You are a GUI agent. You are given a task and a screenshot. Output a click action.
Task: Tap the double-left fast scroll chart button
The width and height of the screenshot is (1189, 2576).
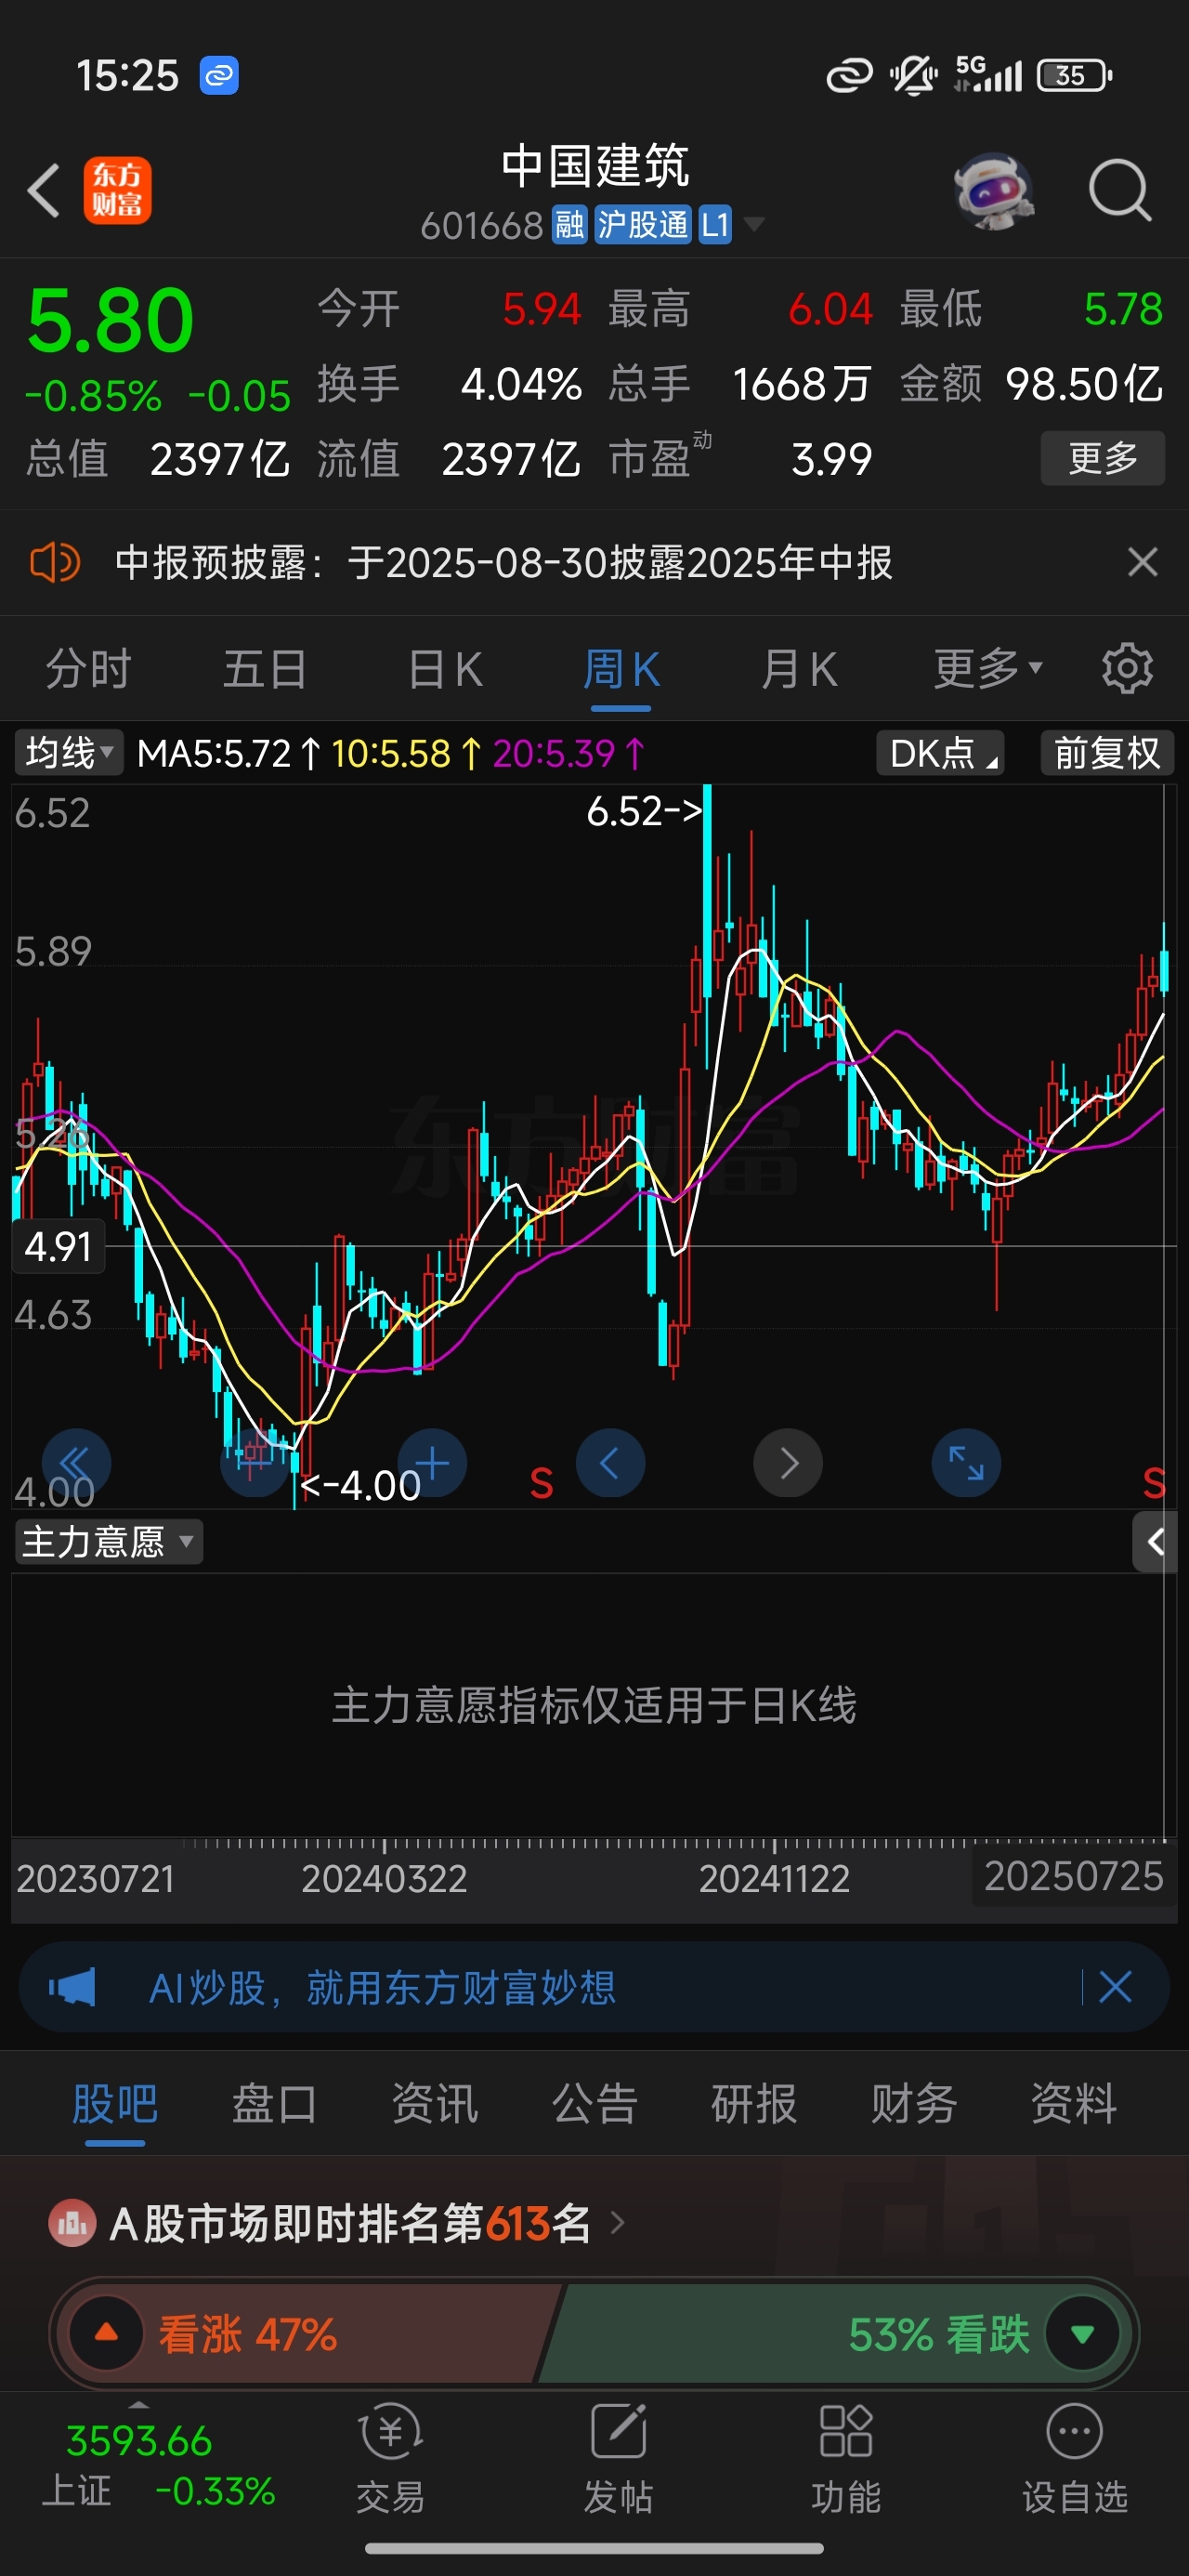[76, 1463]
